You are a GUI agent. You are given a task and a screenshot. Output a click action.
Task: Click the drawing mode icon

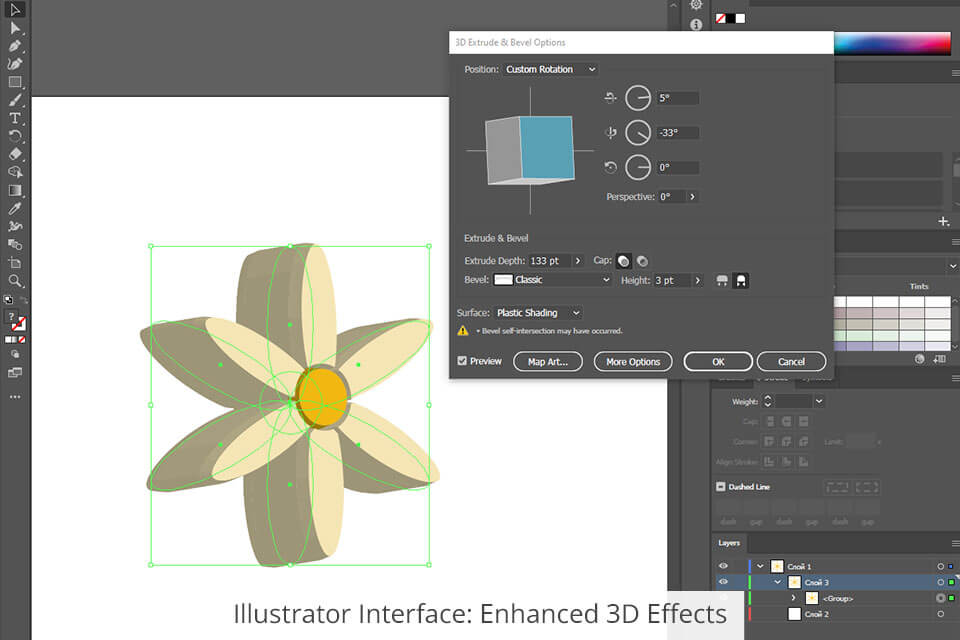coord(15,354)
